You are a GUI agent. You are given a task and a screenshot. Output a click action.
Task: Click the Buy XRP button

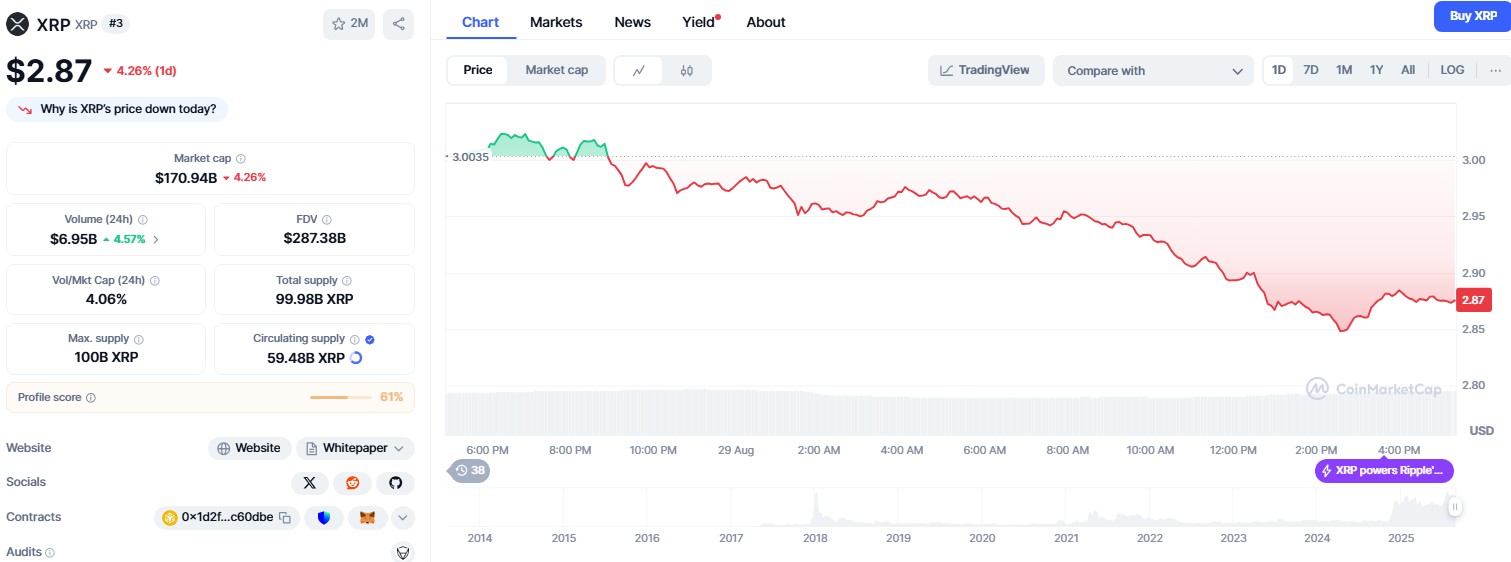click(1472, 16)
